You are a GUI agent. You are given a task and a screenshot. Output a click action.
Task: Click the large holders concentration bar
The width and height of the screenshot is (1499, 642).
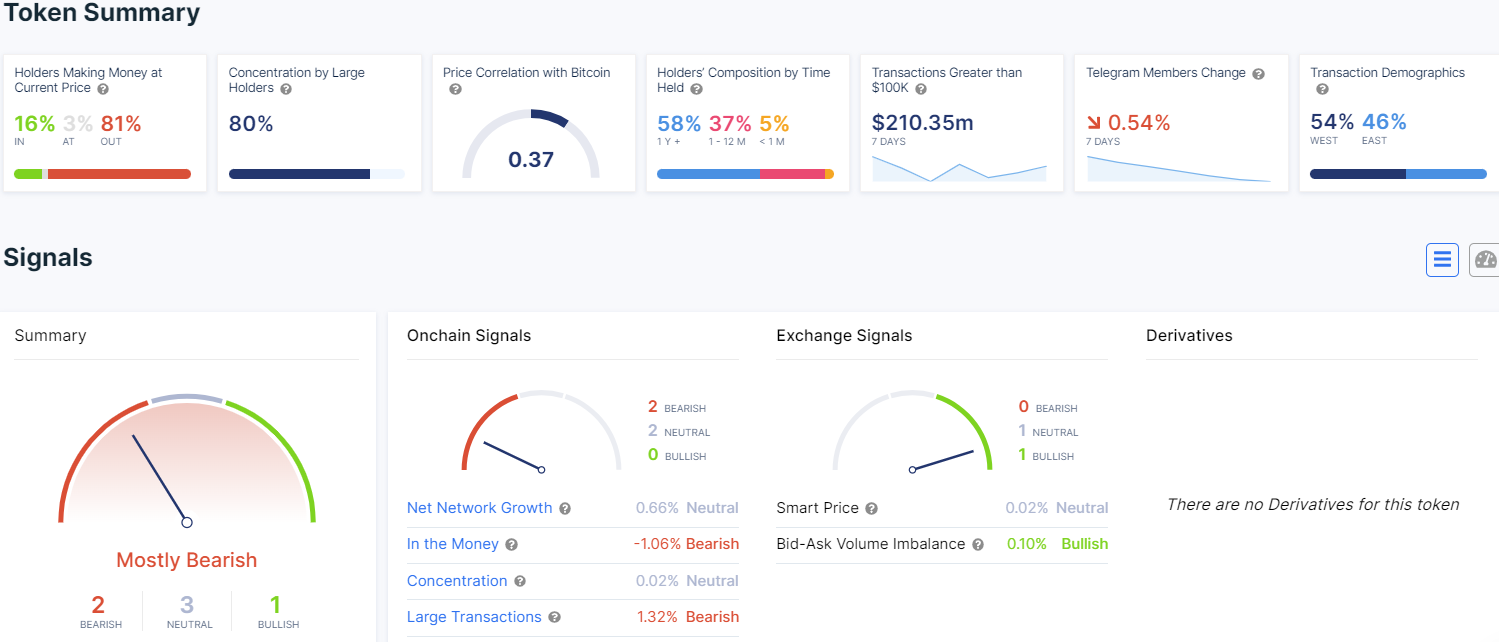[316, 174]
